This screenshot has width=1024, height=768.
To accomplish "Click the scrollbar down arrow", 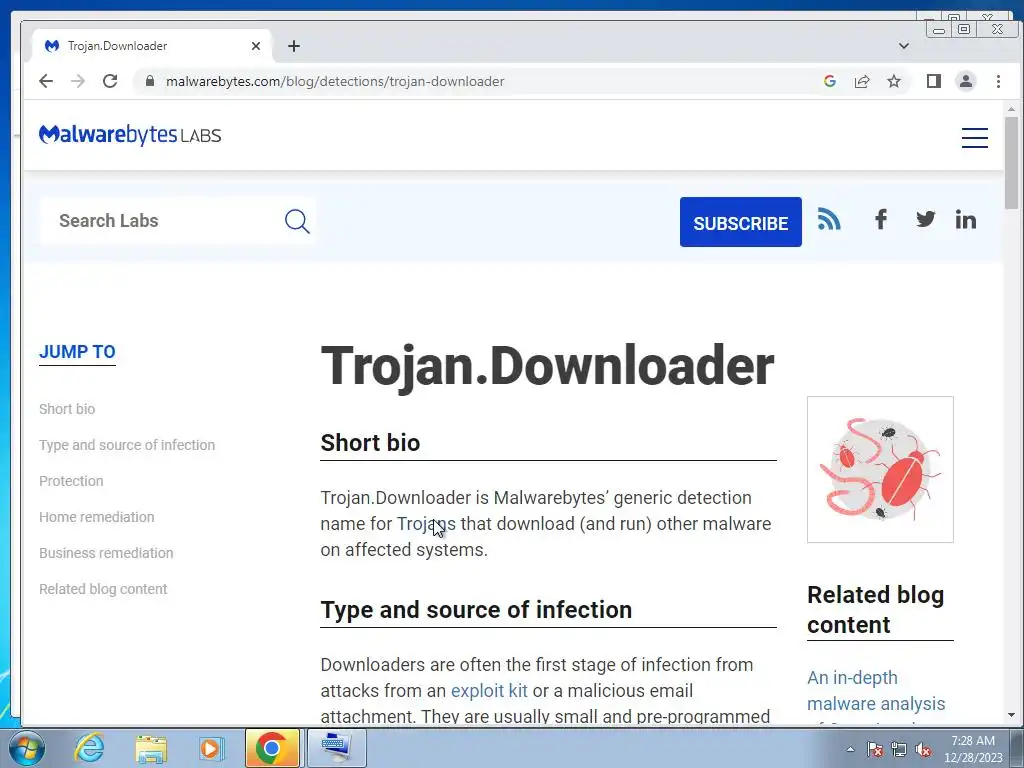I will 1011,716.
